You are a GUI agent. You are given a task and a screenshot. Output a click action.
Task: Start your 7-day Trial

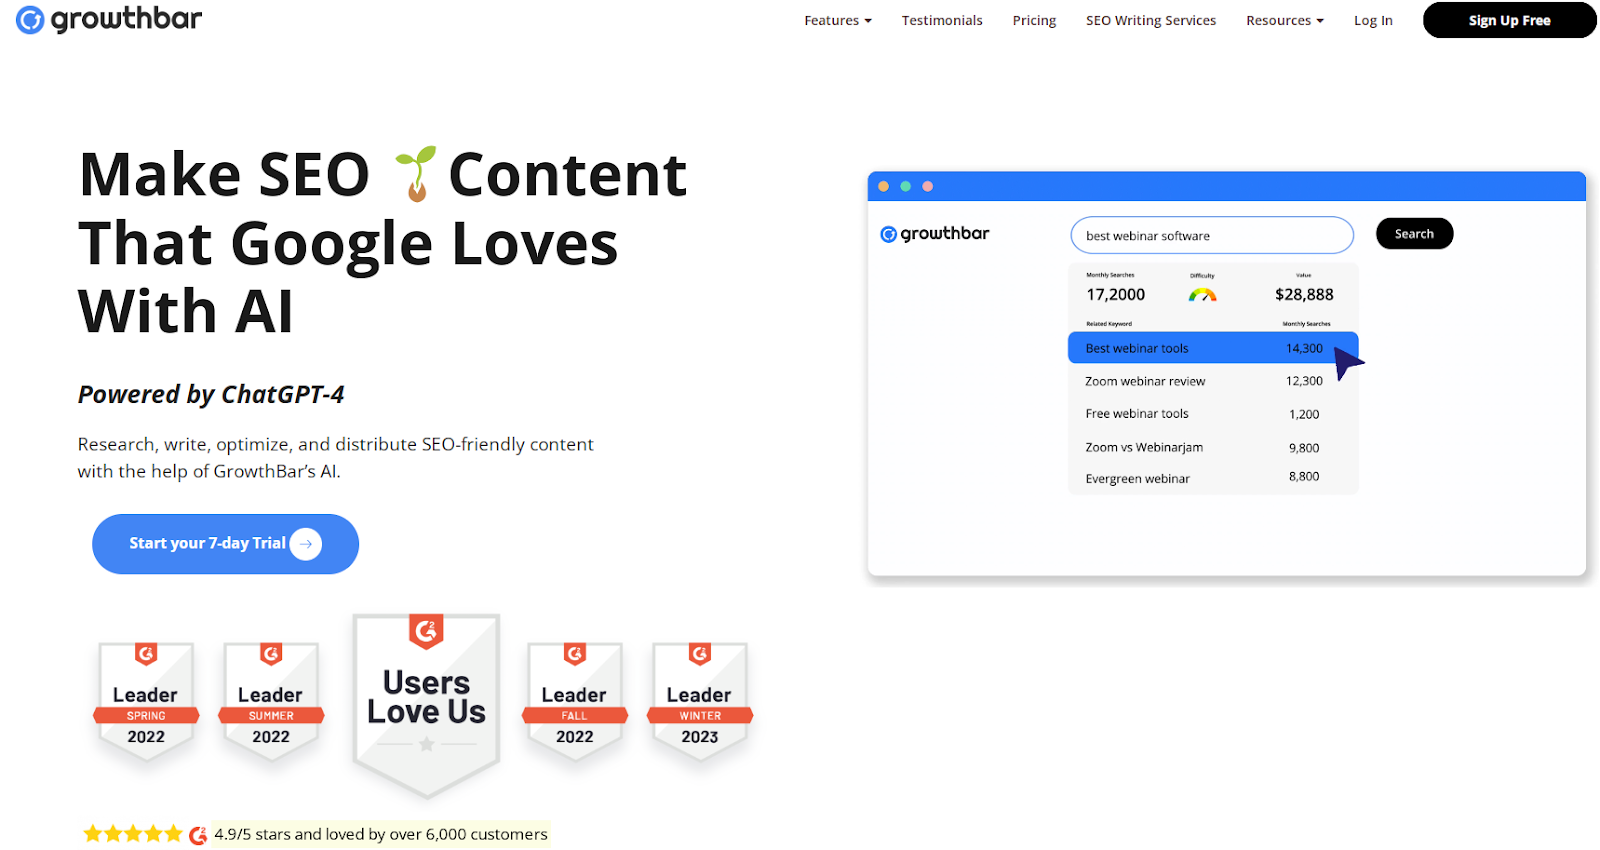[225, 544]
